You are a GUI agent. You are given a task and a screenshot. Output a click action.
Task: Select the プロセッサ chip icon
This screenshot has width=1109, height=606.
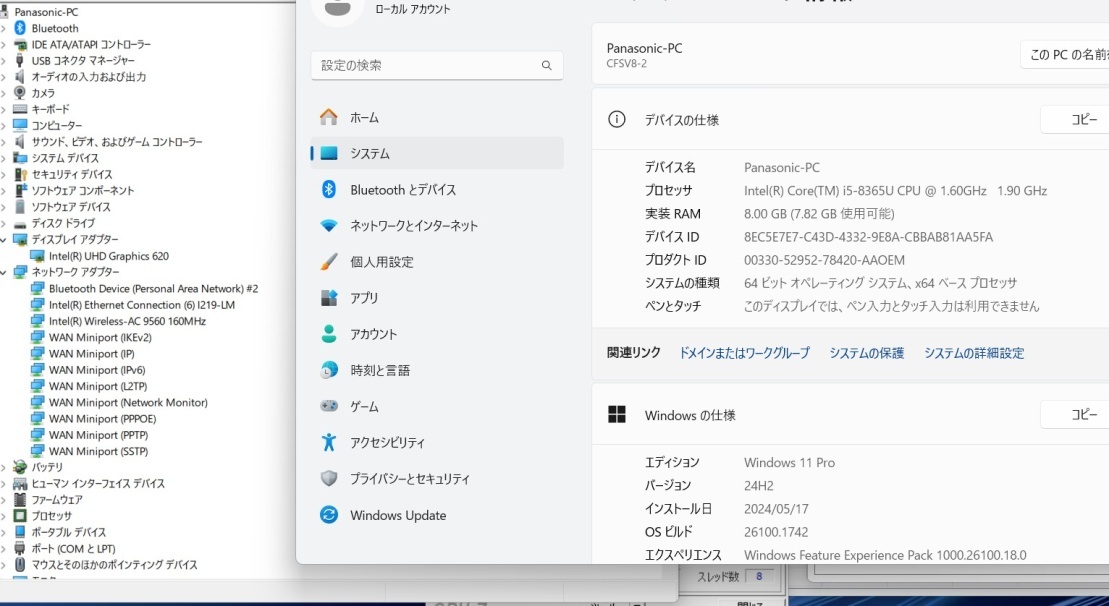pos(20,516)
